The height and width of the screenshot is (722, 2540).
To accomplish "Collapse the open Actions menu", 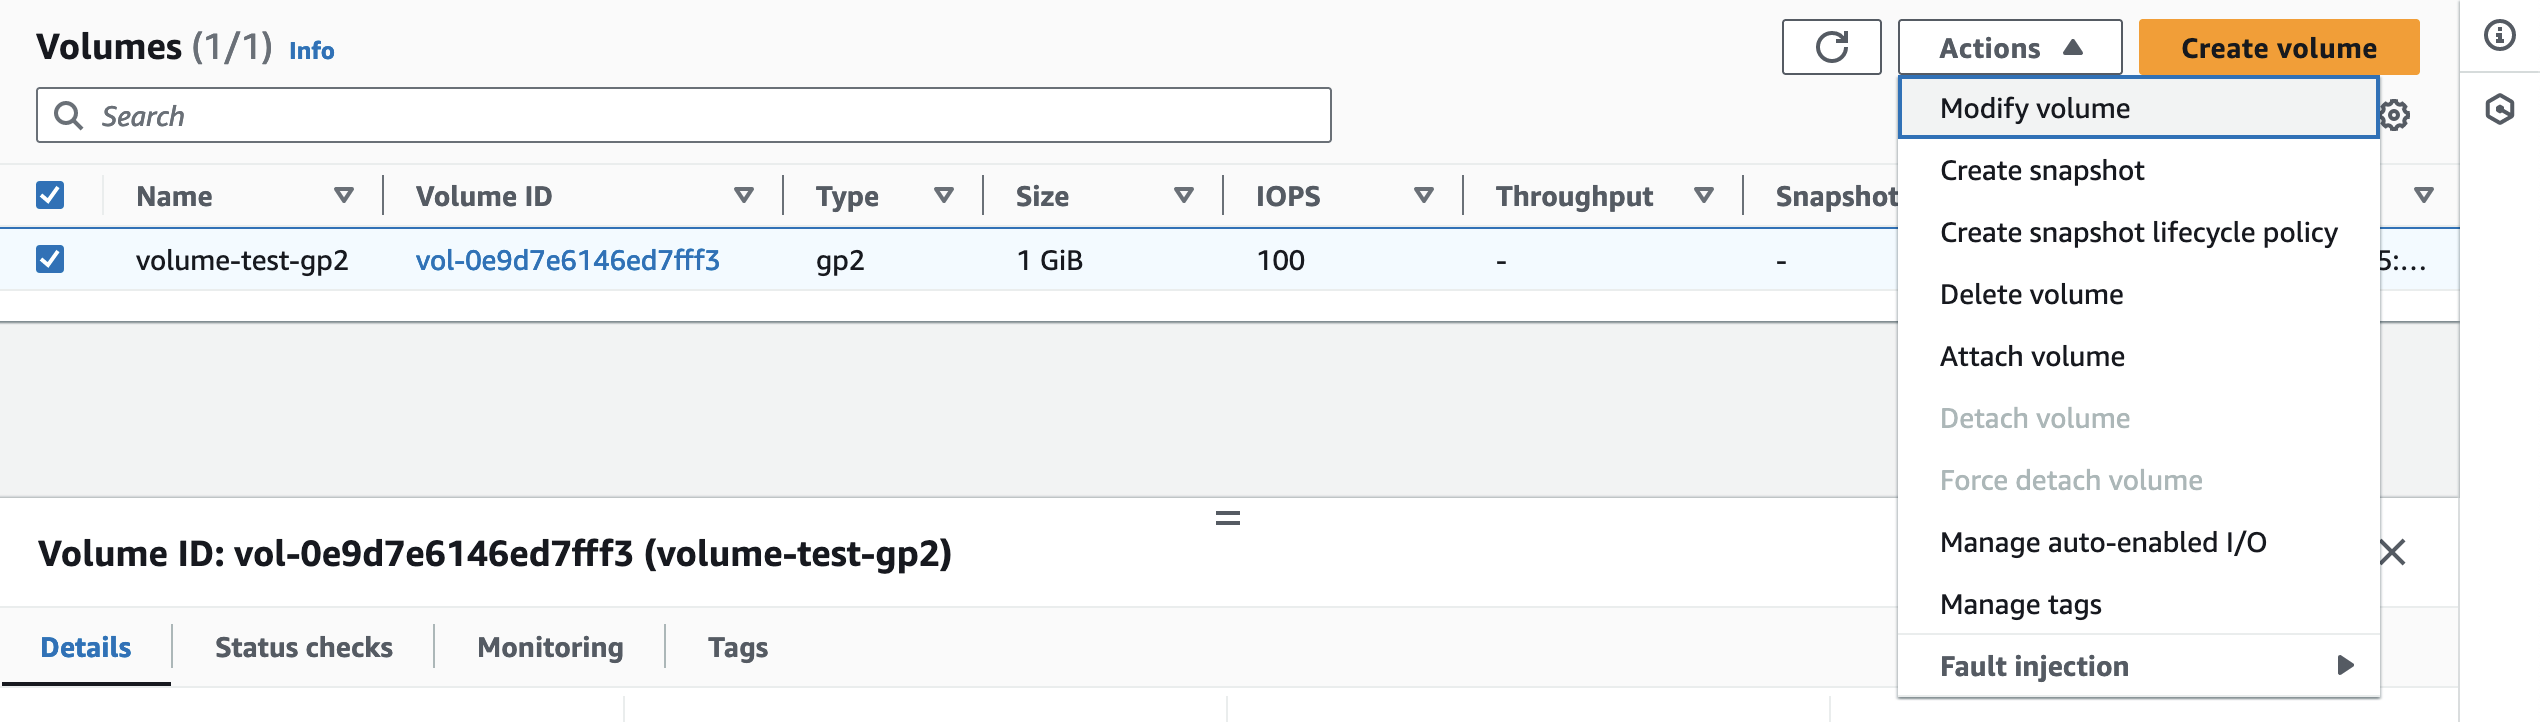I will click(x=2009, y=47).
